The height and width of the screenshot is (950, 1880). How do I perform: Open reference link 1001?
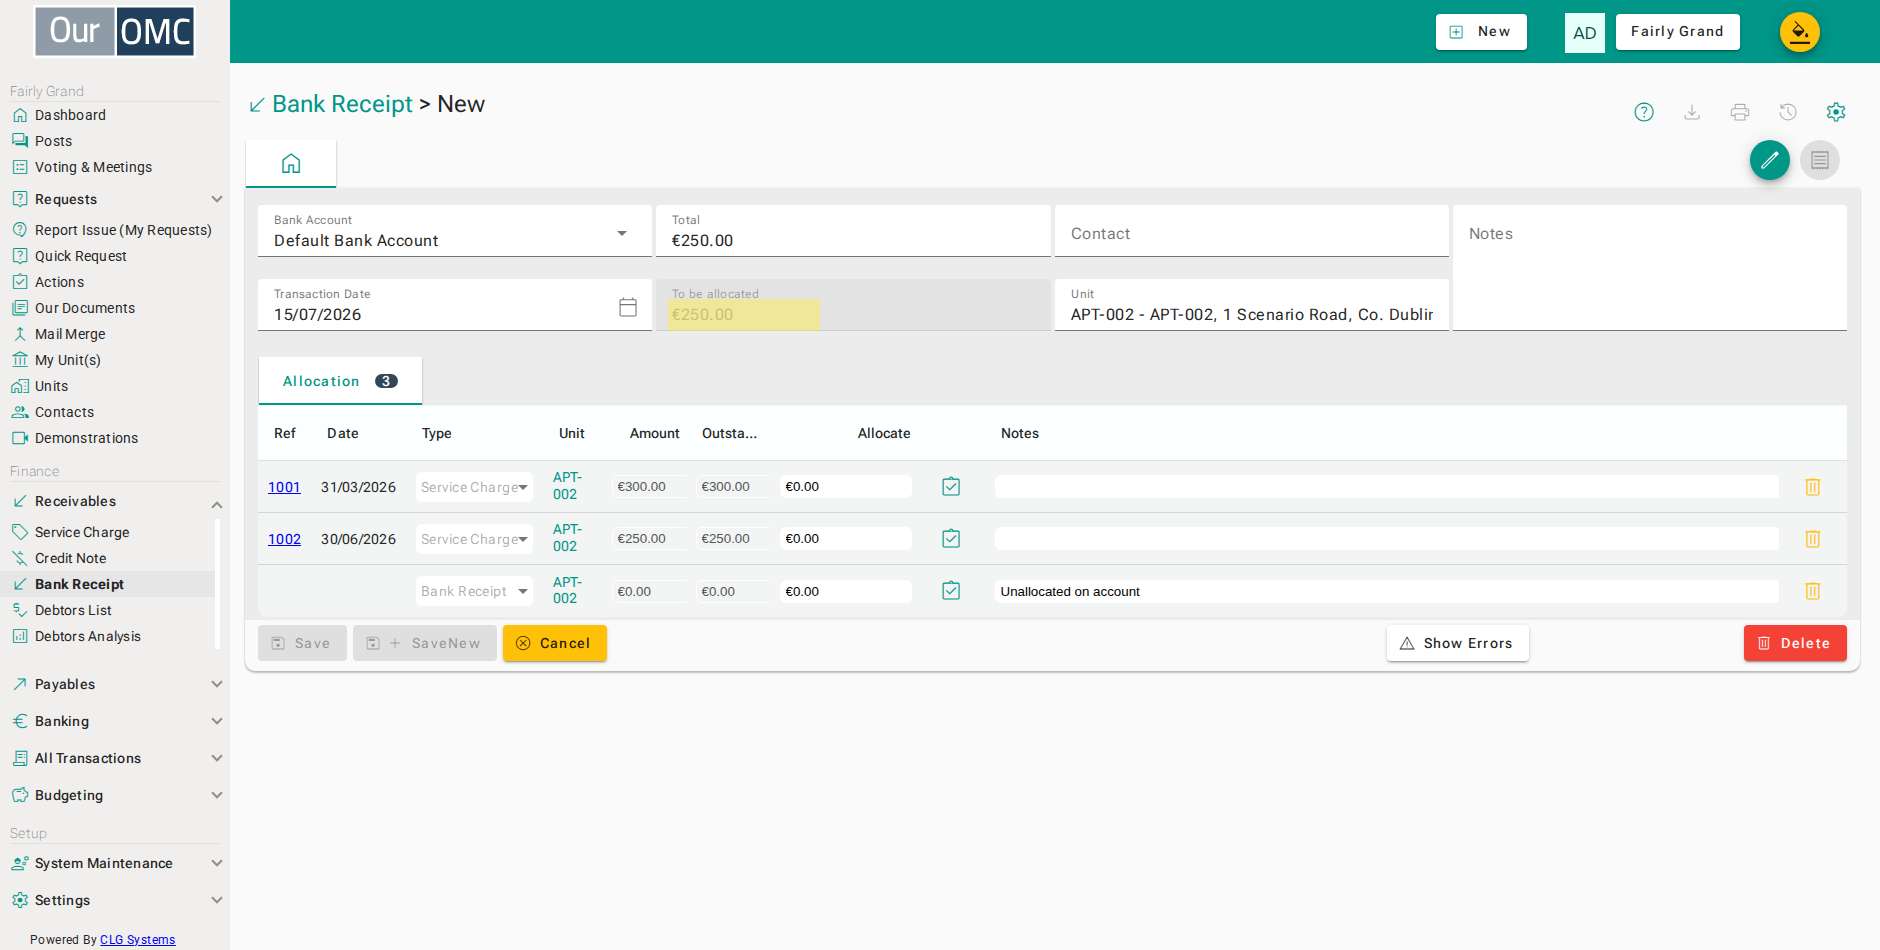point(284,487)
